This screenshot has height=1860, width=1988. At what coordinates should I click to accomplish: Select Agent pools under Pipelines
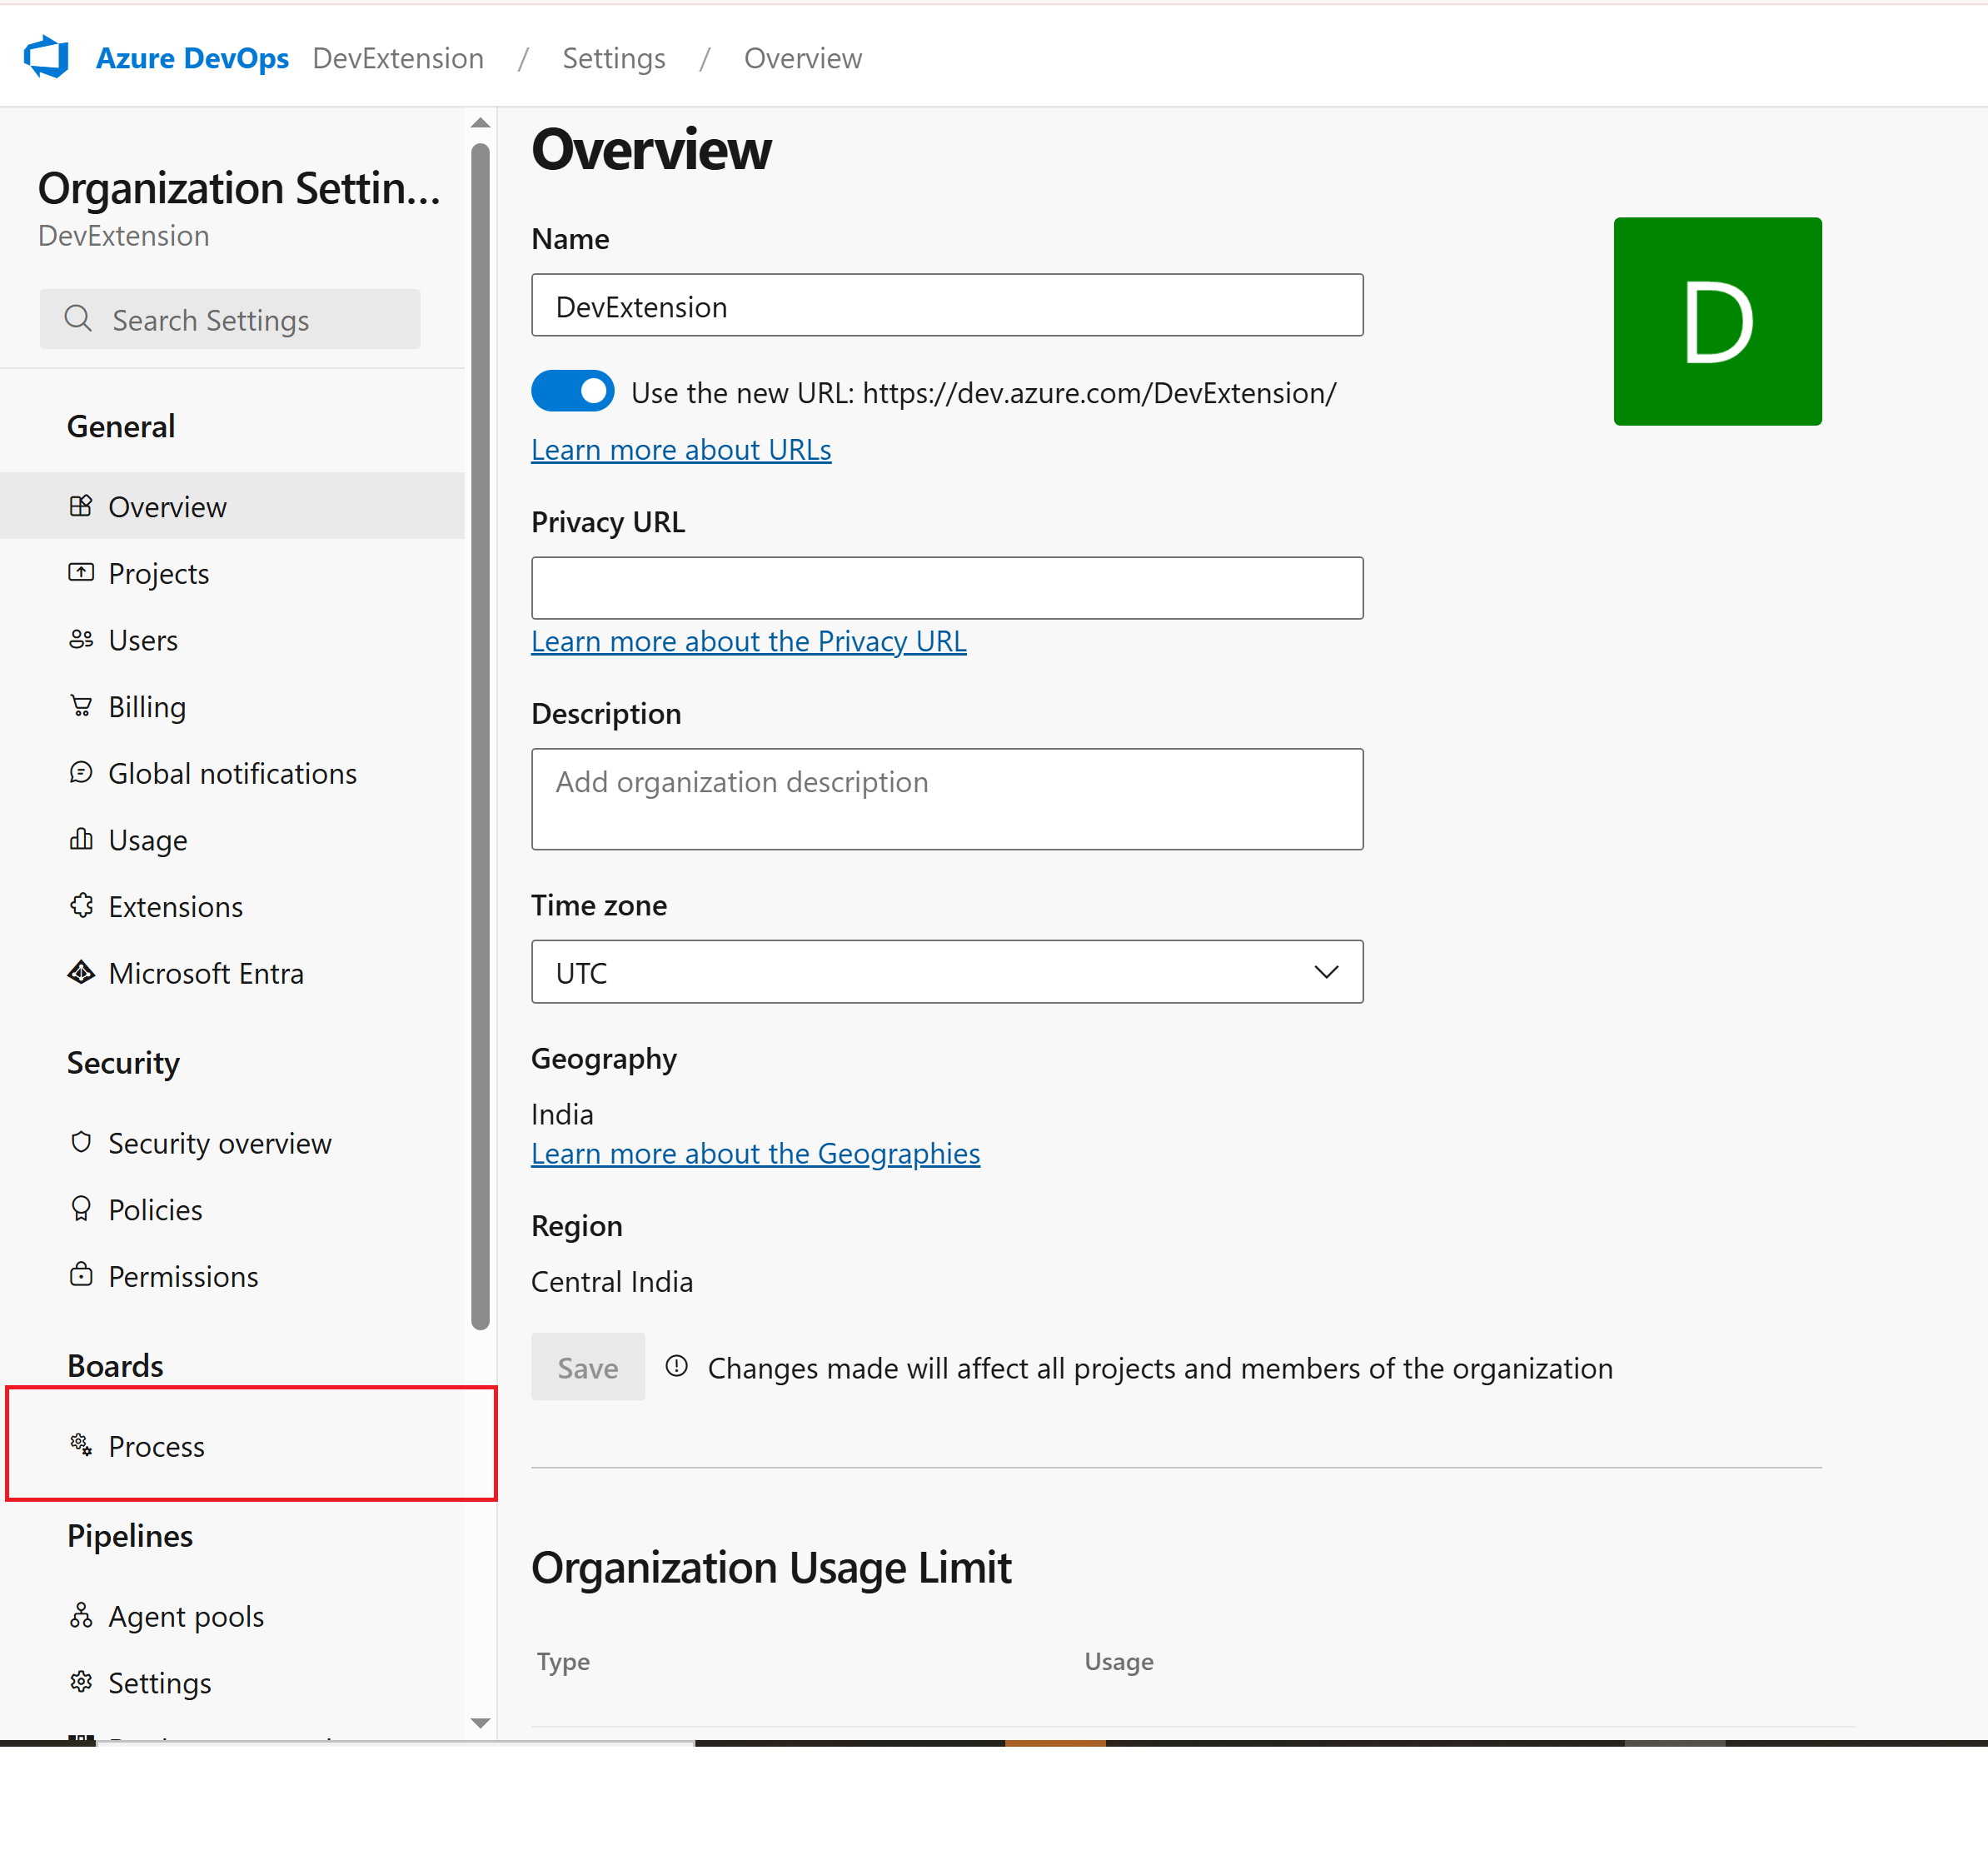[x=186, y=1616]
